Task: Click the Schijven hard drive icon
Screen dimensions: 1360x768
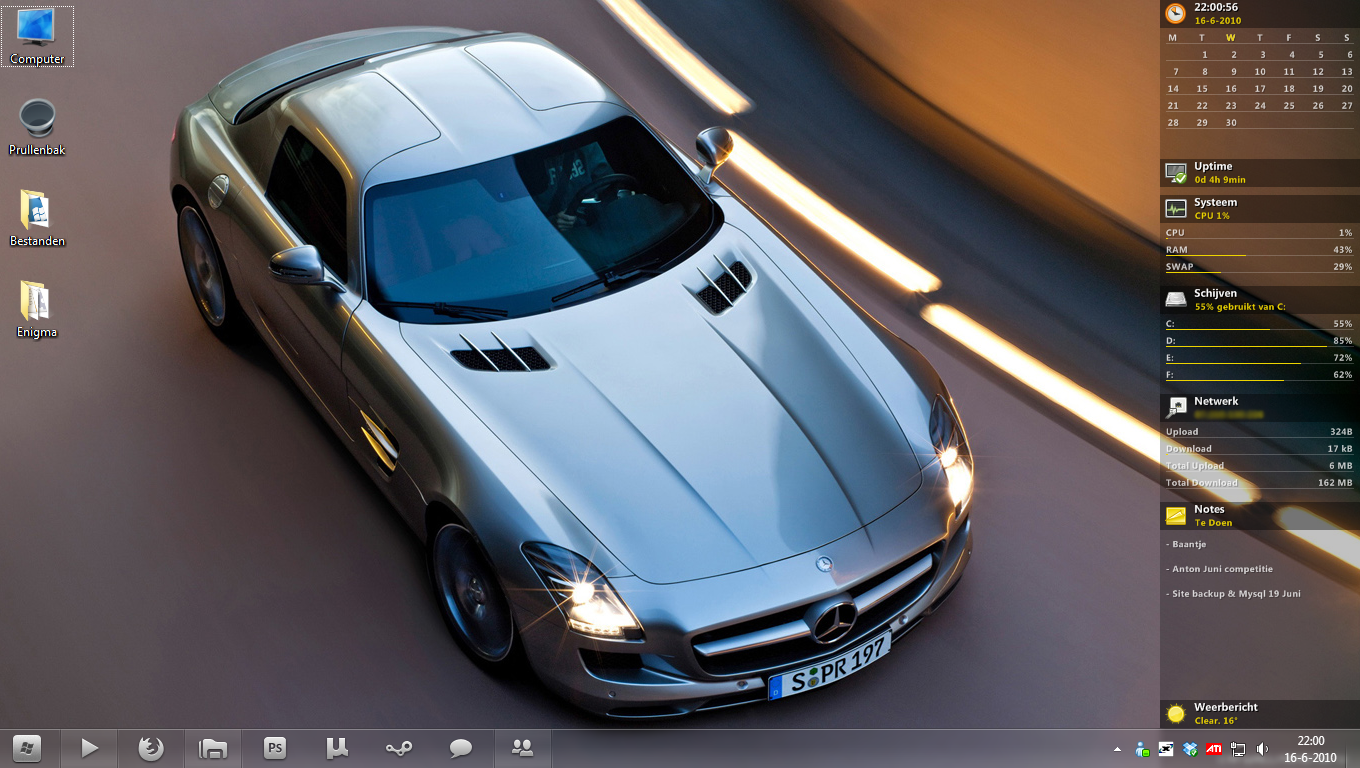Action: click(x=1176, y=300)
